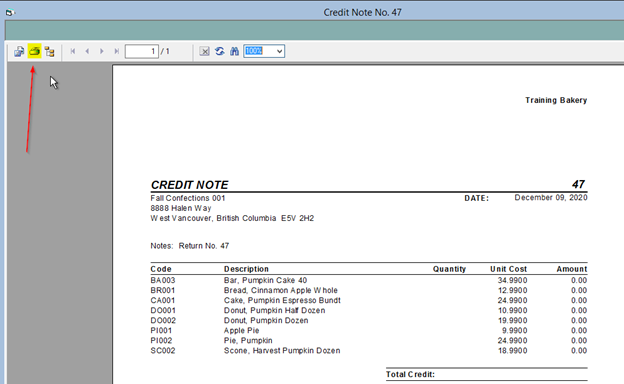
Task: Click the Credit Note No. 47 title bar
Action: [x=362, y=12]
